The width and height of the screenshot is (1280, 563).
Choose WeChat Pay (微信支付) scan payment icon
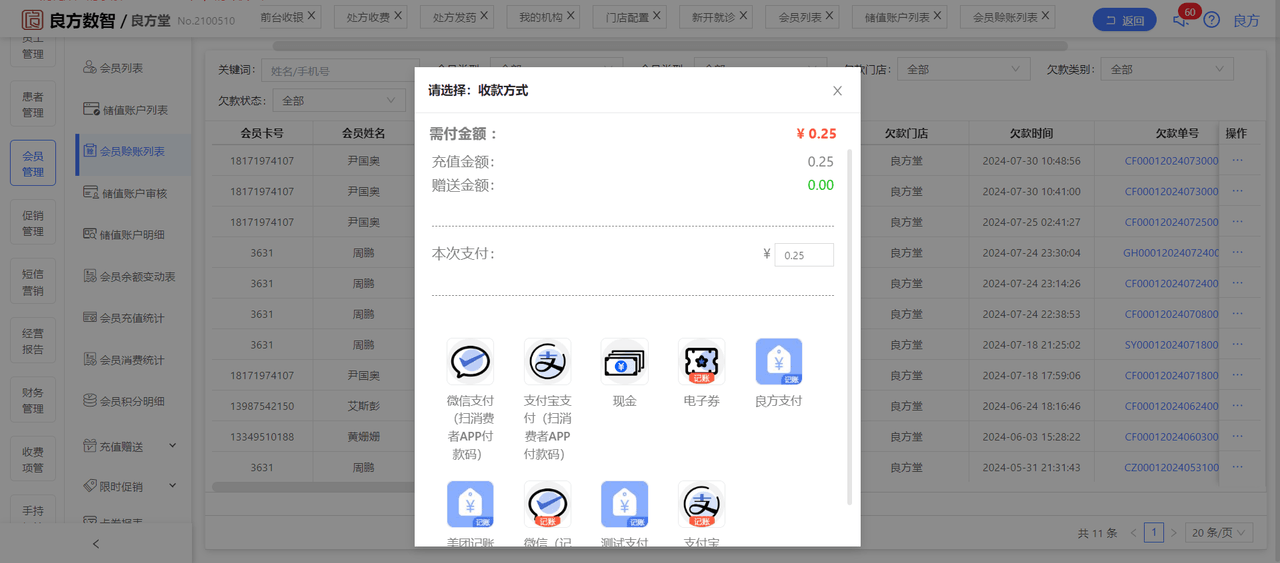470,361
